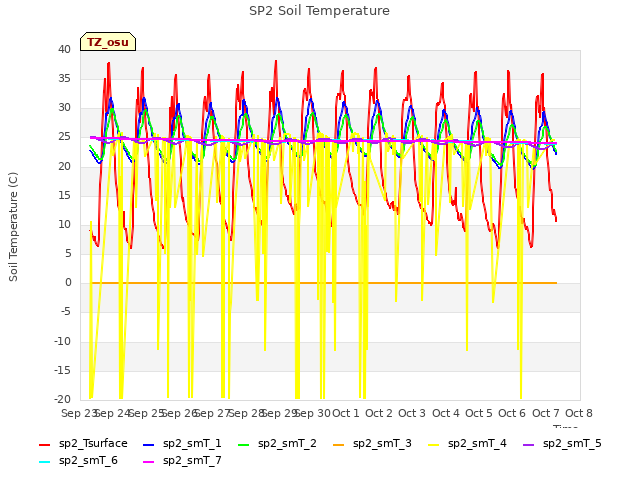Click the 15 y-axis tick label
Viewport: 640px width, 480px height.
[x=64, y=196]
